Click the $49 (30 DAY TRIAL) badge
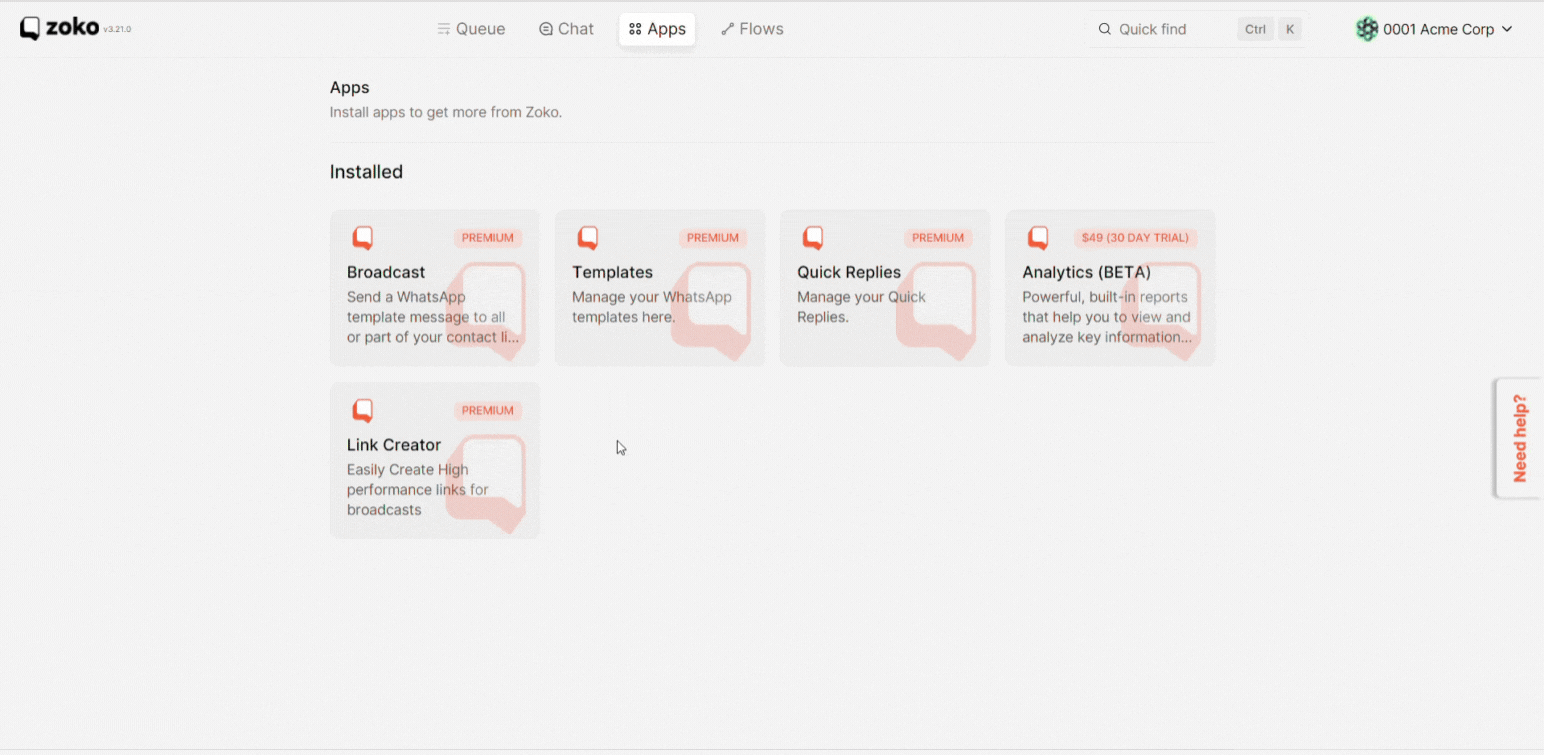Screen dimensions: 1544x755 point(1135,238)
